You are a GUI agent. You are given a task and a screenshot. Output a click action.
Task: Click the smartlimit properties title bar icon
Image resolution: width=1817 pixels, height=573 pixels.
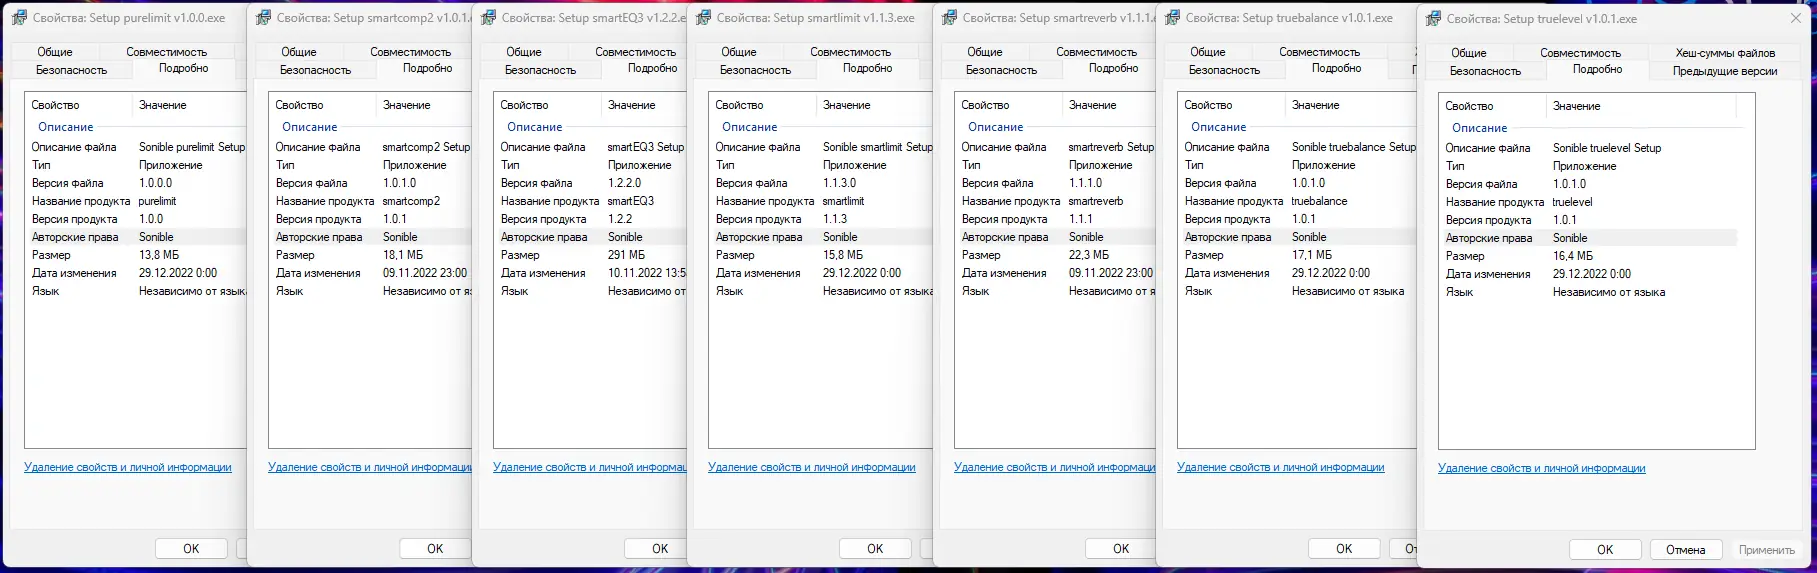(x=703, y=18)
